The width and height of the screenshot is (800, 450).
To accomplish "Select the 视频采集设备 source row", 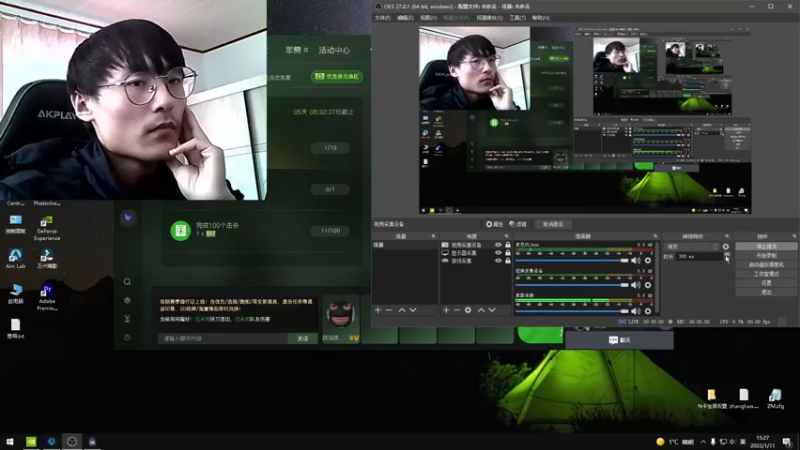I will tap(477, 245).
